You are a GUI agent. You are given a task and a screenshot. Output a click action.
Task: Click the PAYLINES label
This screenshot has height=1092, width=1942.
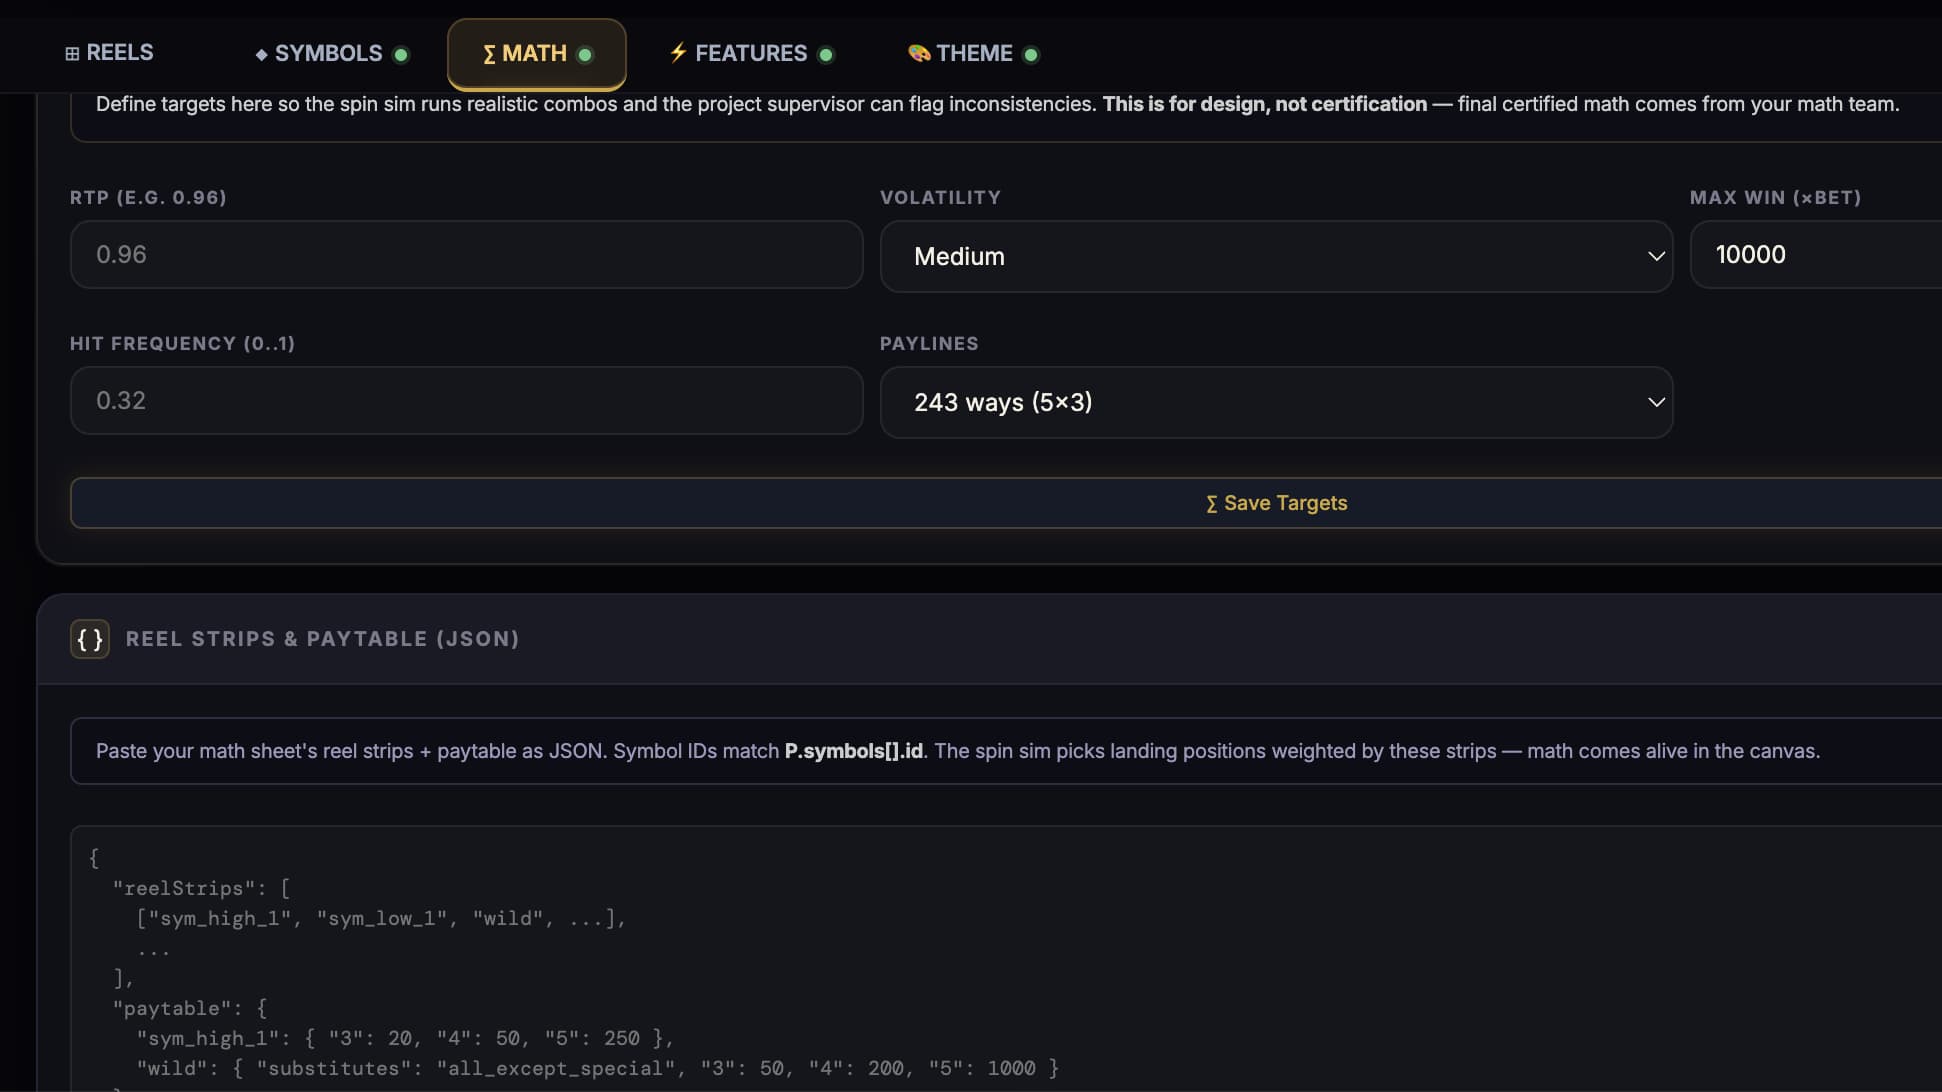point(929,343)
